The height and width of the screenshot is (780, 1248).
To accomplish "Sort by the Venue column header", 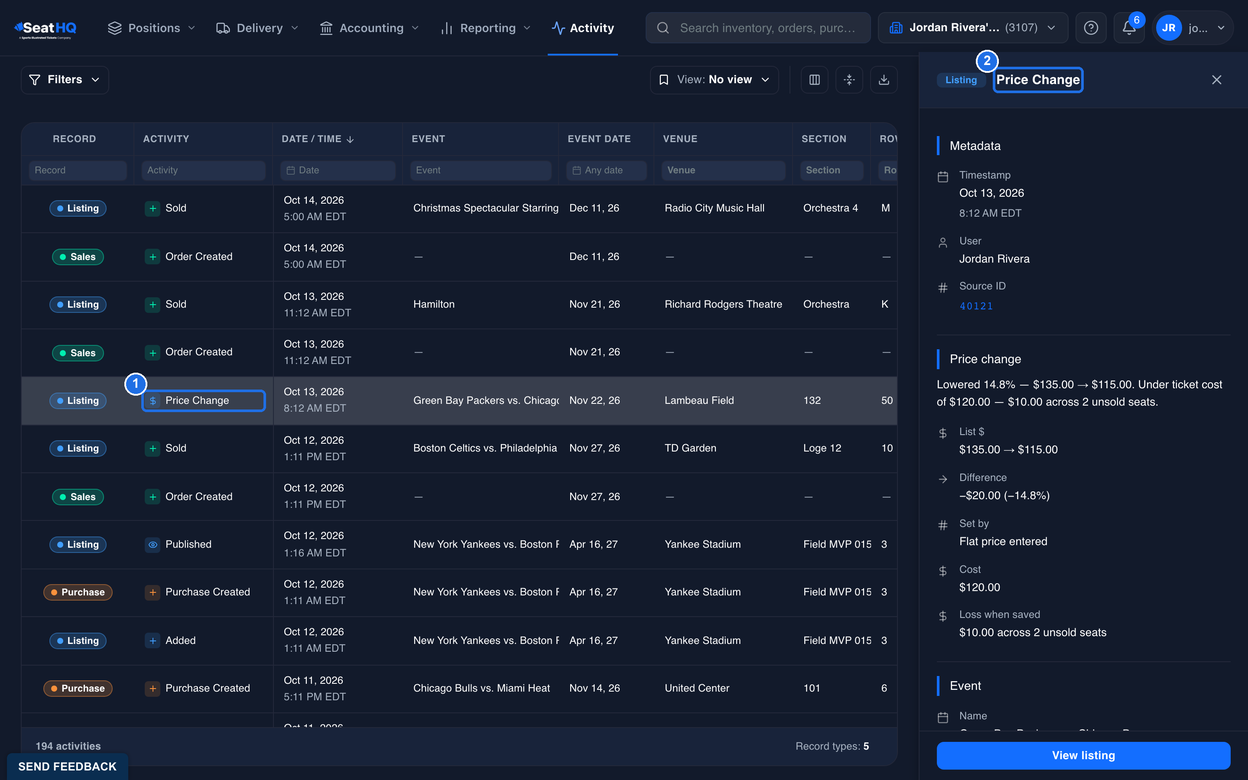I will tap(680, 139).
